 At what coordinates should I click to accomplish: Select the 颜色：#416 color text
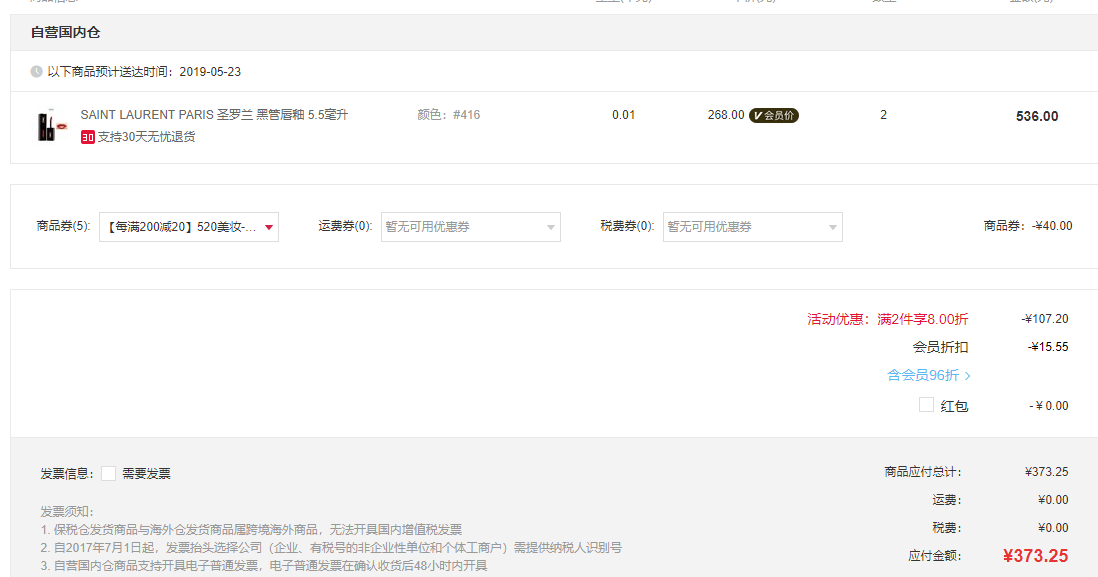(x=449, y=115)
